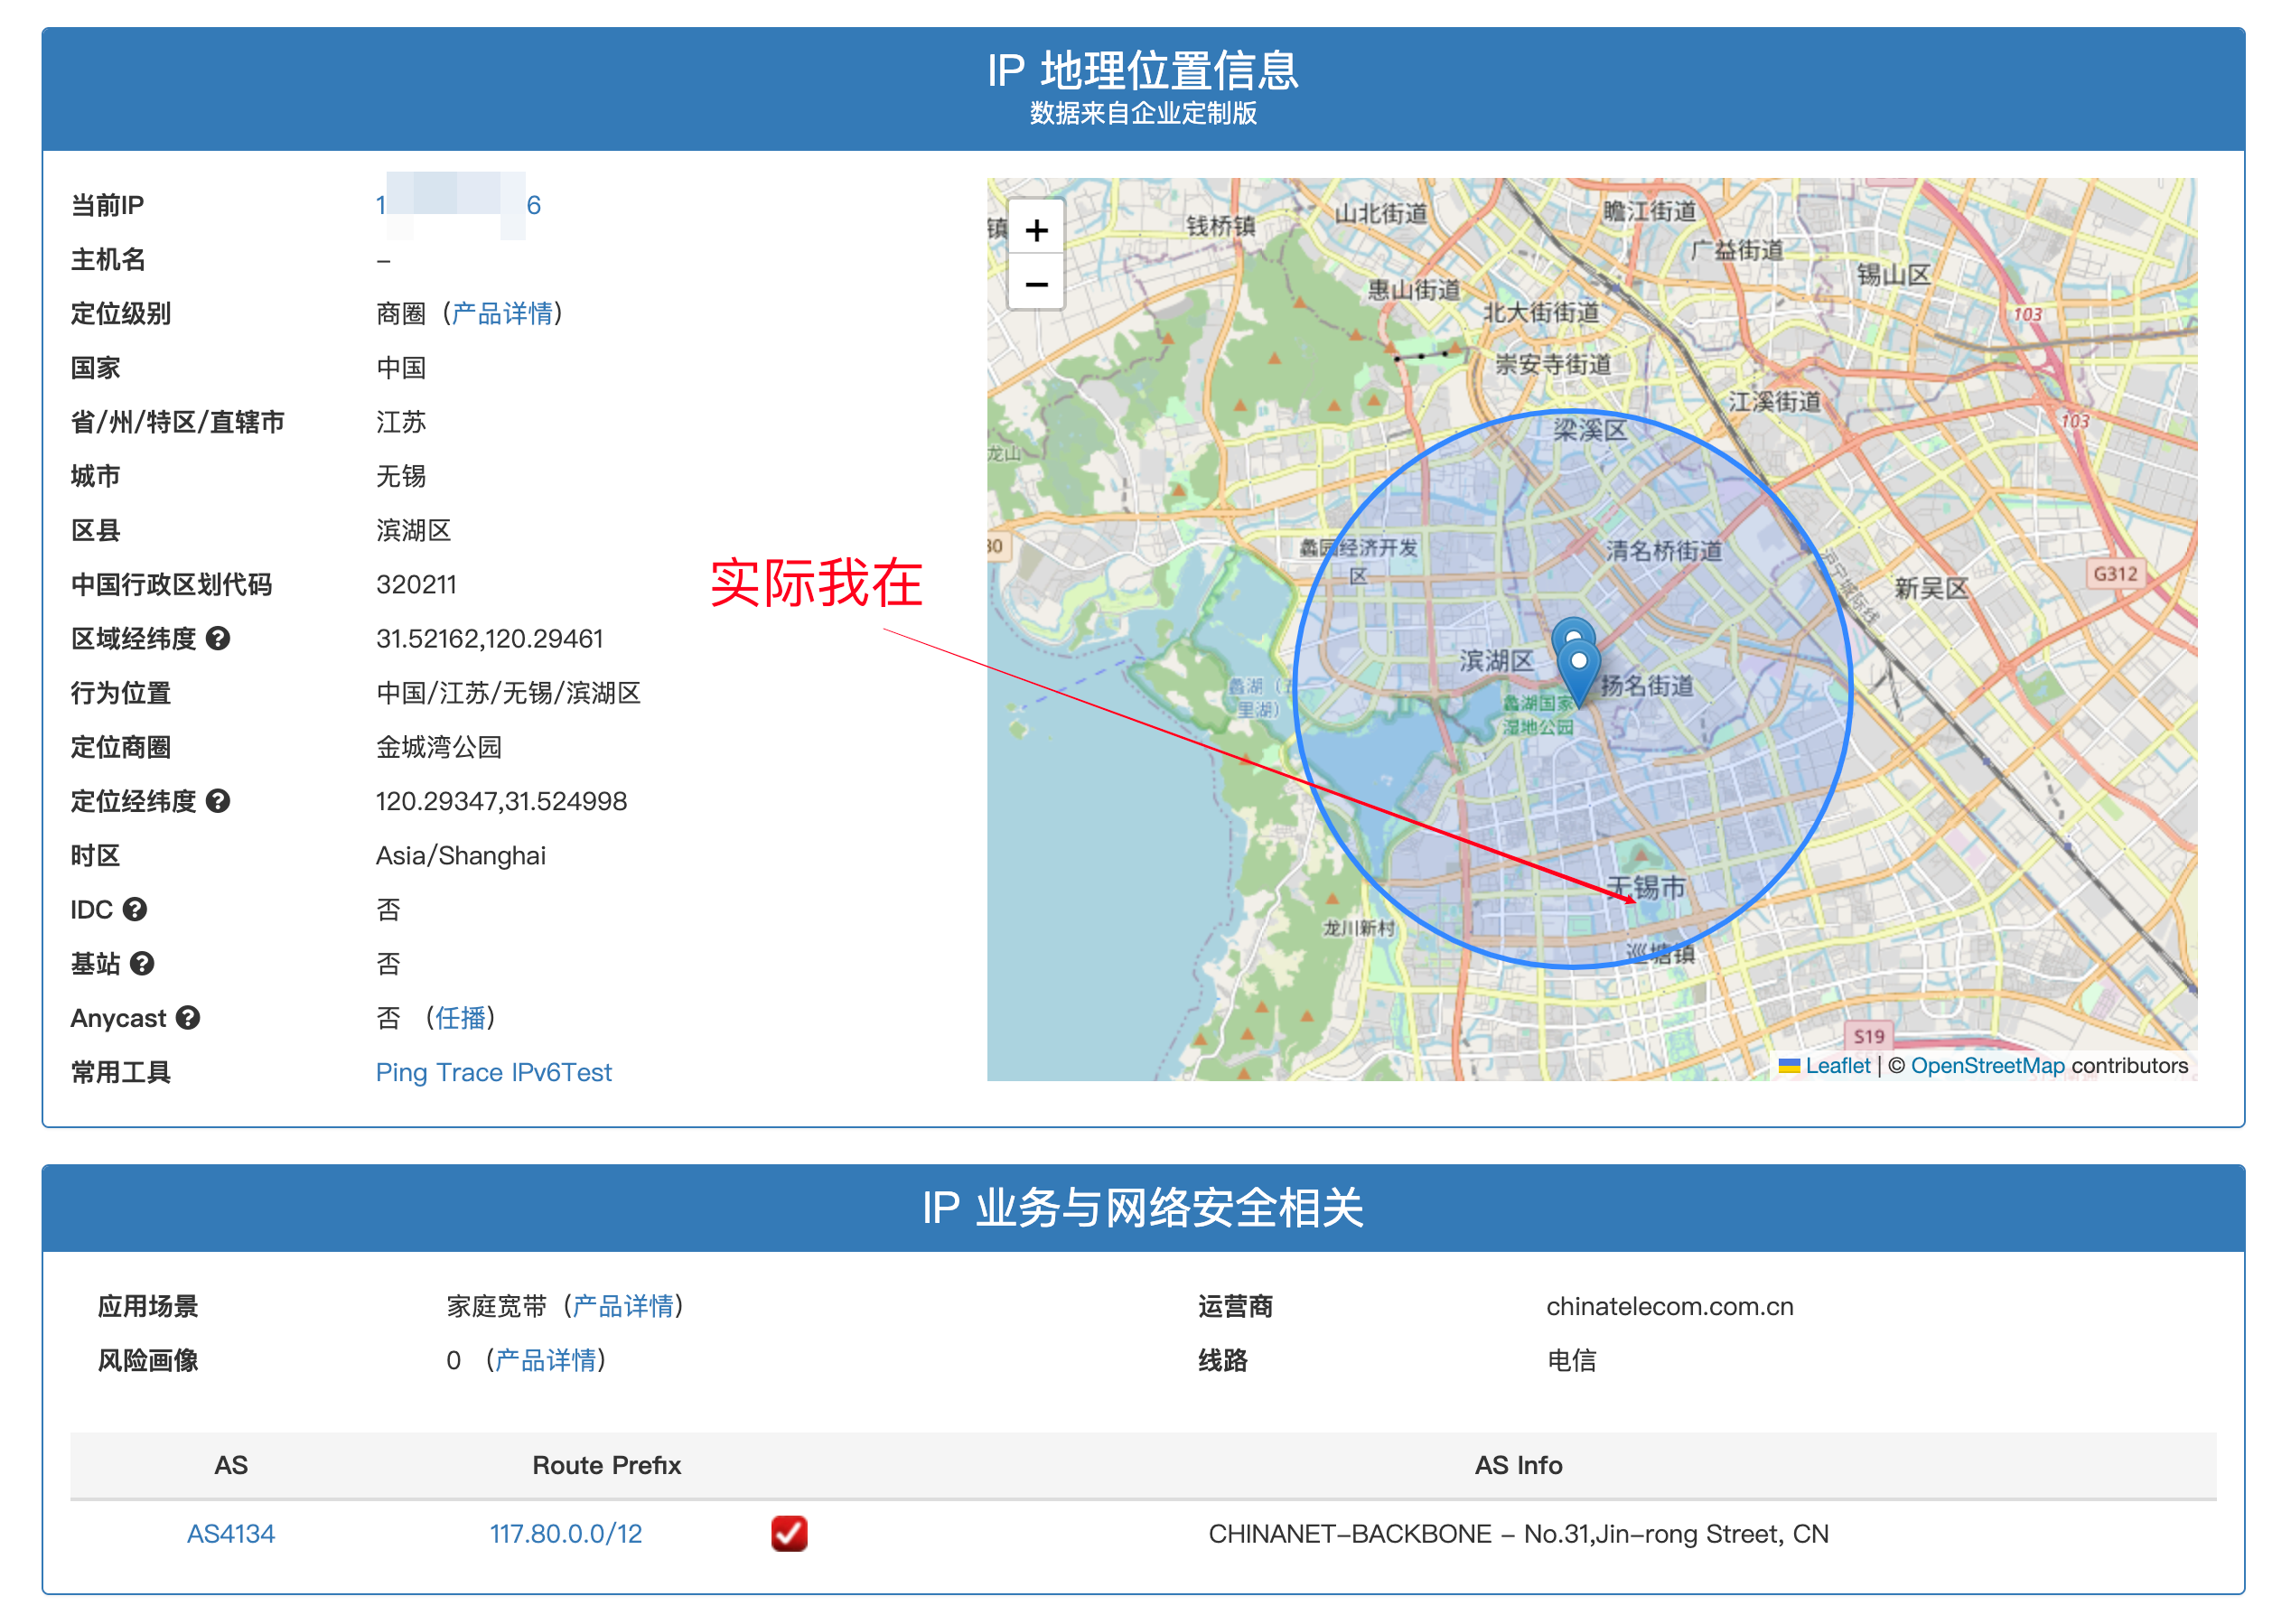Screen dimensions: 2291x1624
Task: Open the AS4134 link
Action: pyautogui.click(x=230, y=1533)
